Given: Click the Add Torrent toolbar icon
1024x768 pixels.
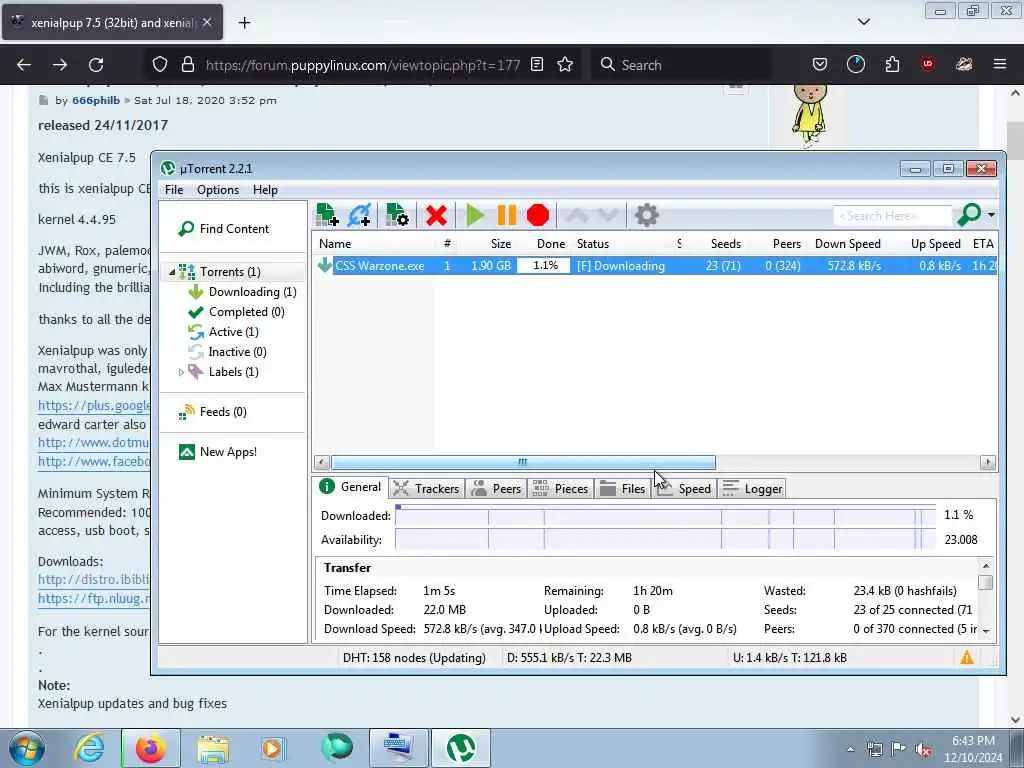Looking at the screenshot, I should tap(327, 215).
